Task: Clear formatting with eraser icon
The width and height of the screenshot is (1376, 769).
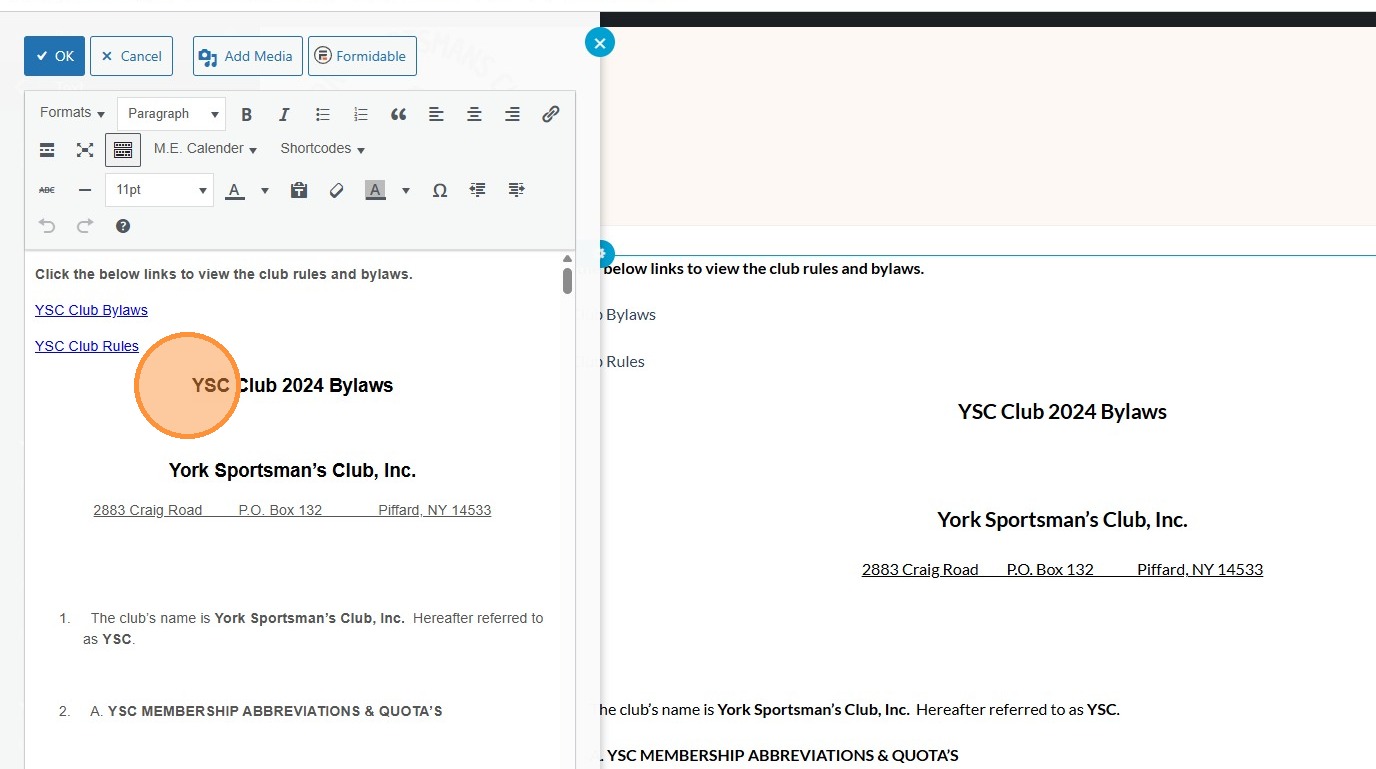Action: pos(336,190)
